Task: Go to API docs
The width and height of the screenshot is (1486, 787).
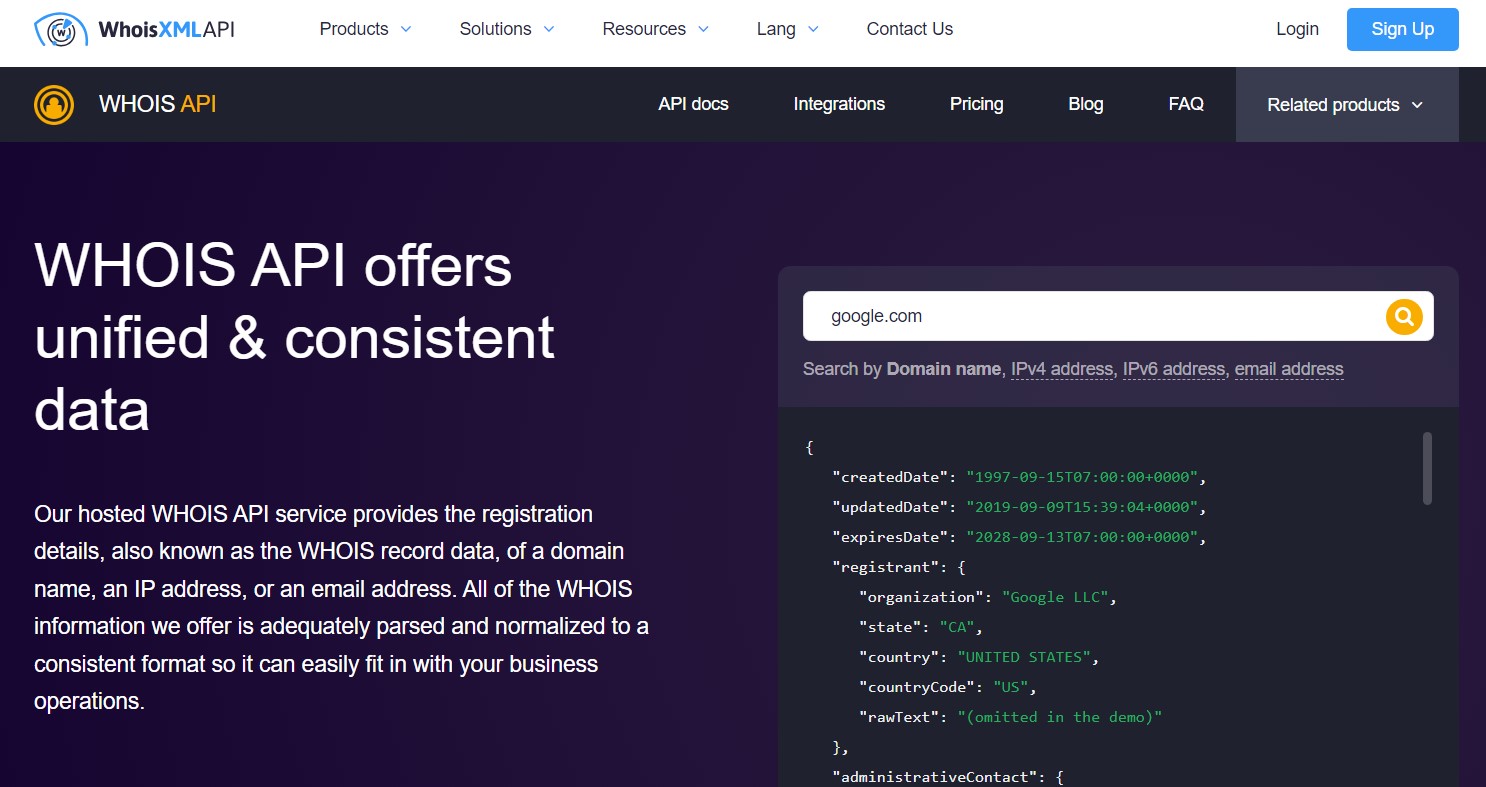Action: [x=693, y=104]
